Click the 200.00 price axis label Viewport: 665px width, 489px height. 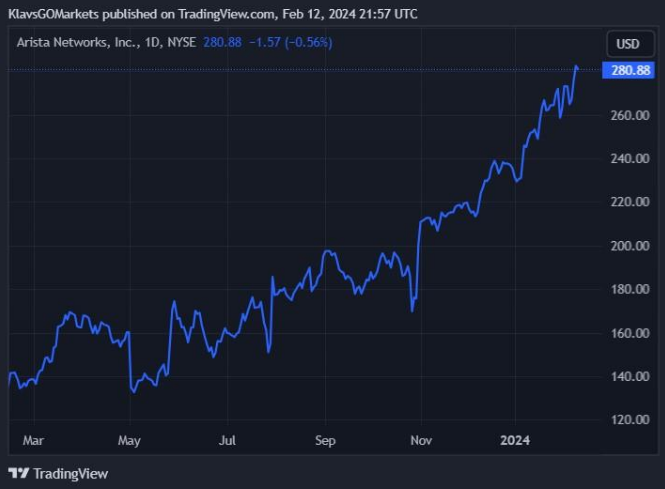point(630,246)
